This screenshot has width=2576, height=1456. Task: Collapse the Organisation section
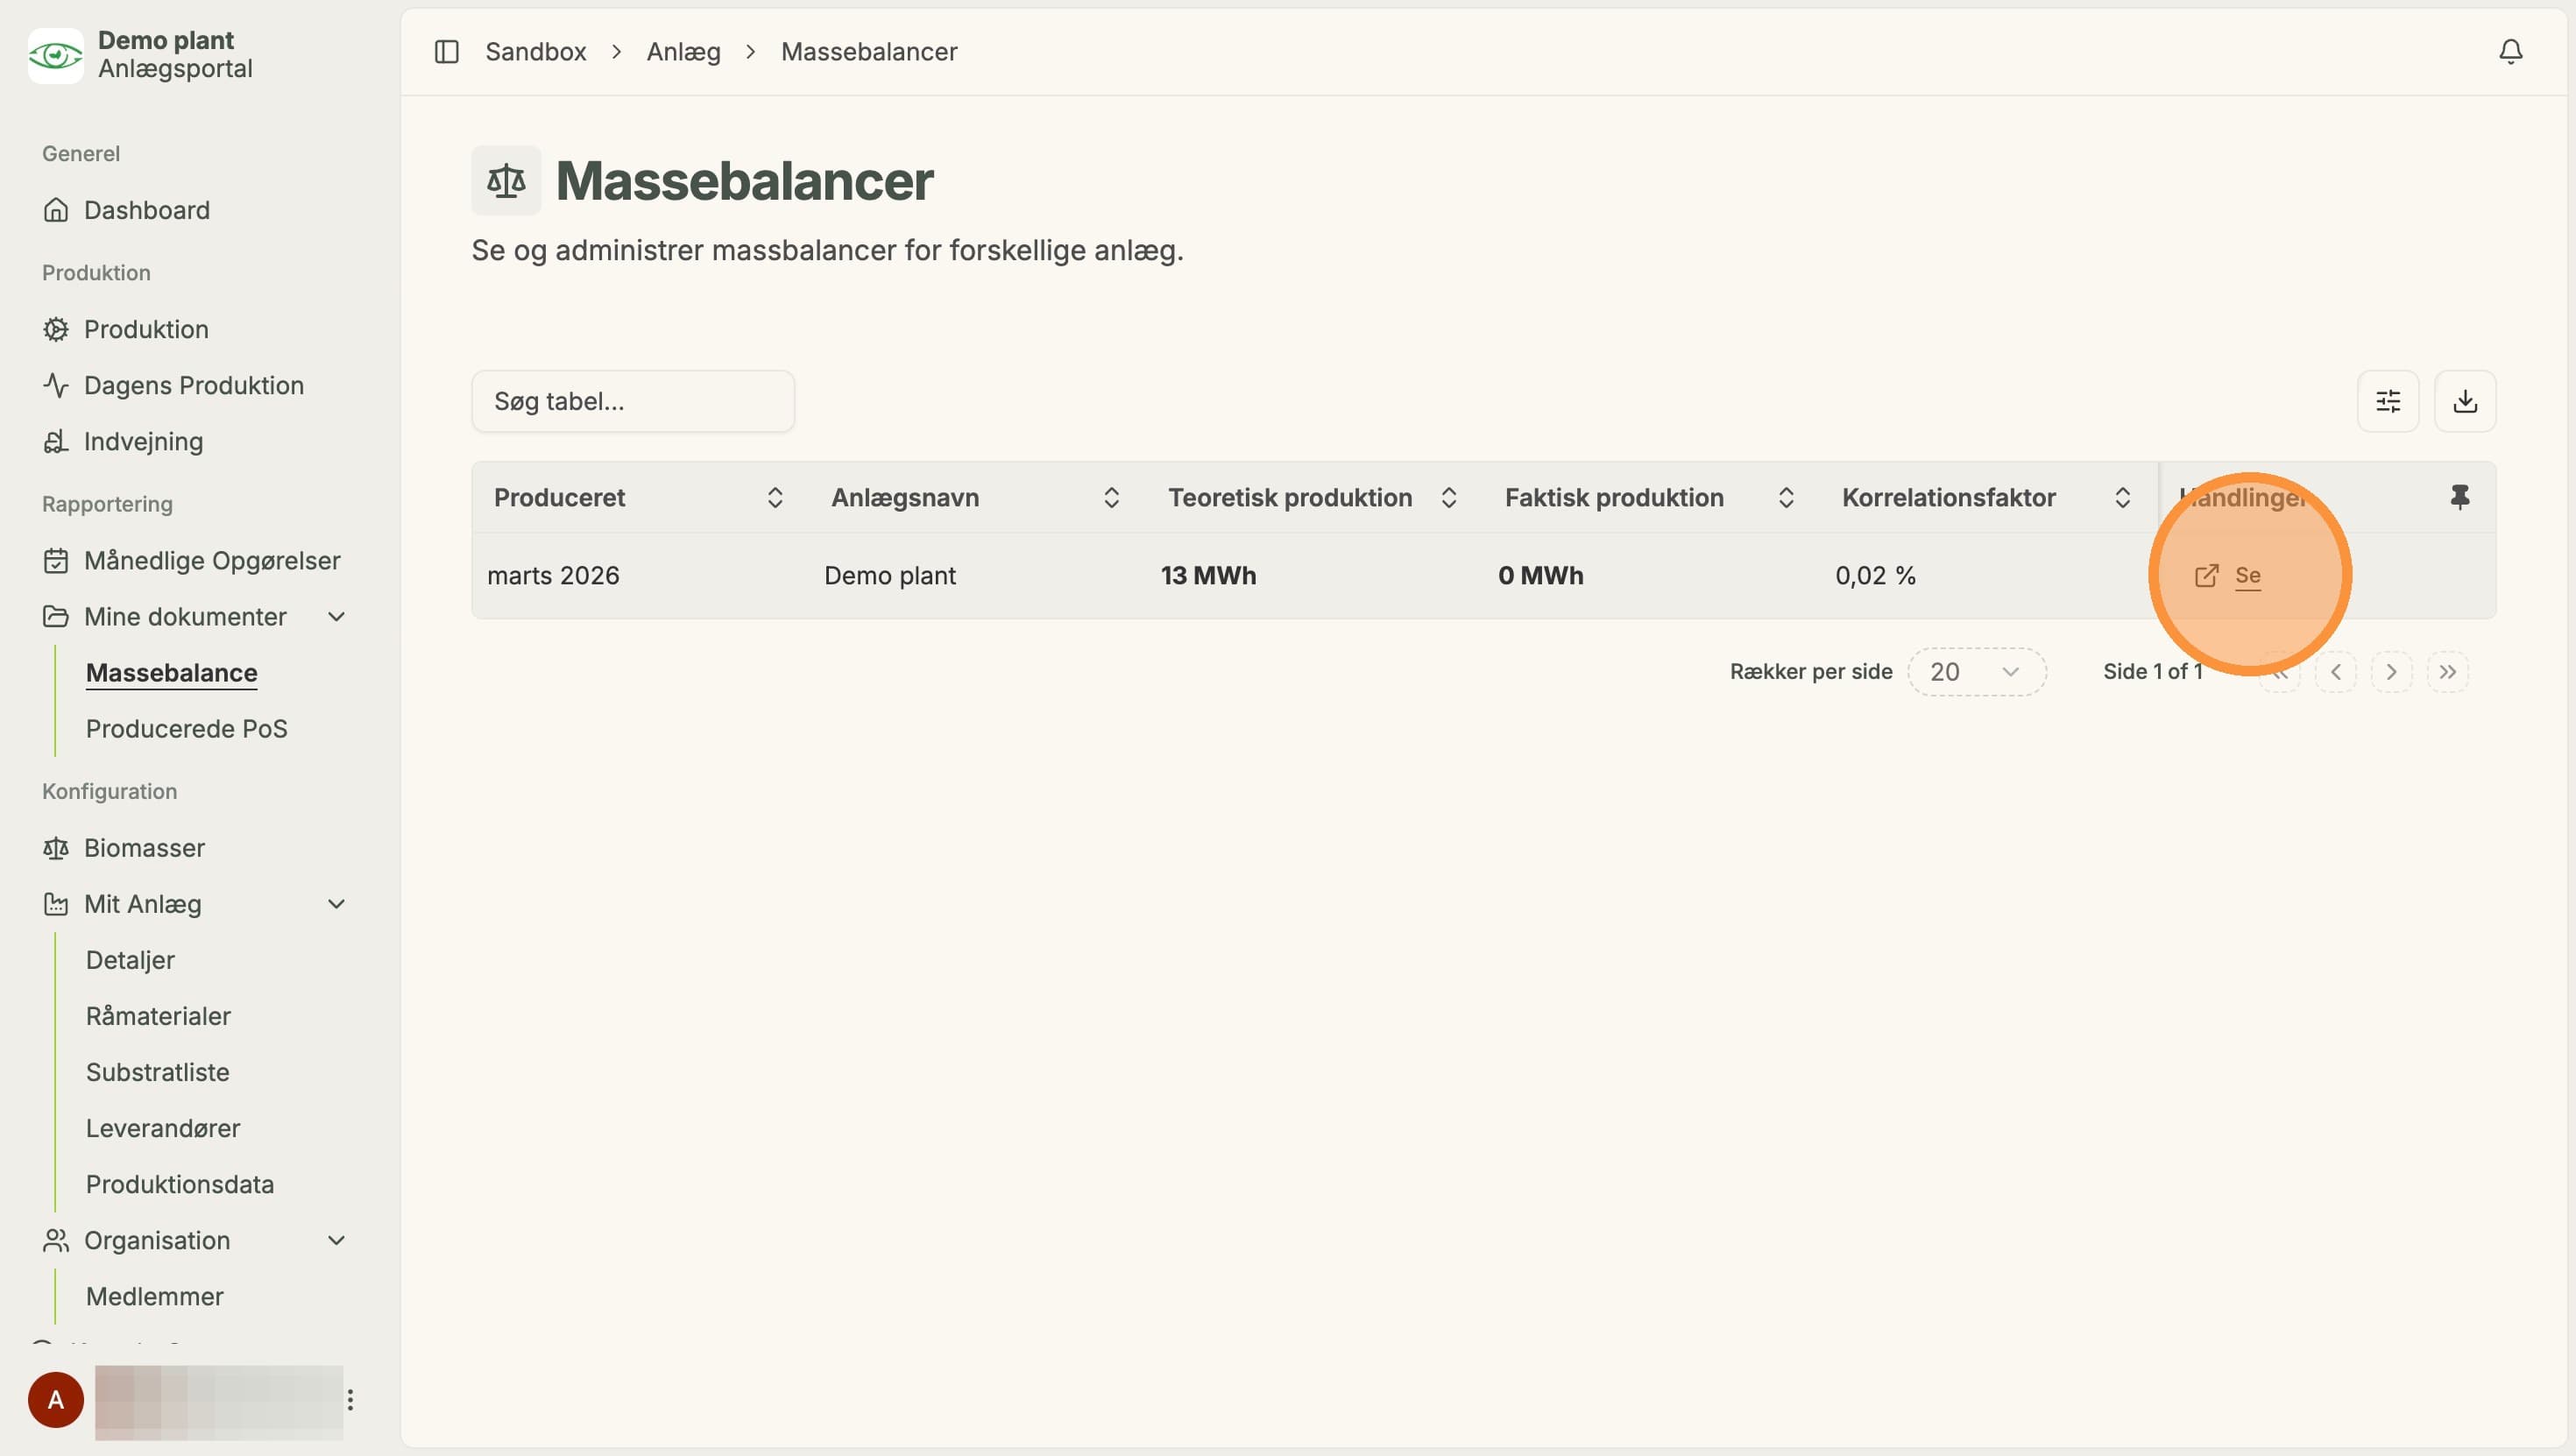coord(336,1240)
